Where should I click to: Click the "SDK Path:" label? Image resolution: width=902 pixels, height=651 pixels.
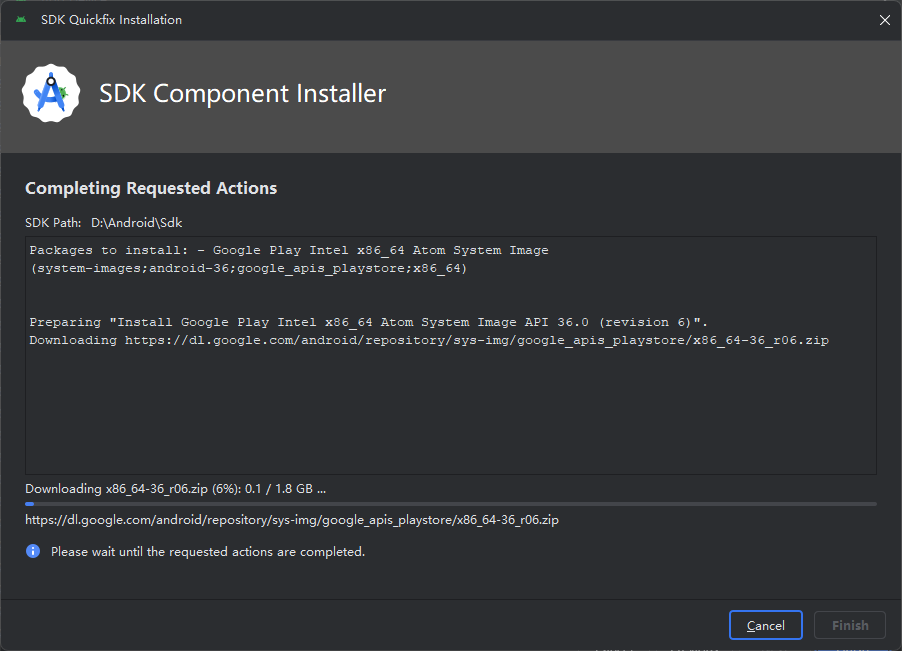pos(54,222)
